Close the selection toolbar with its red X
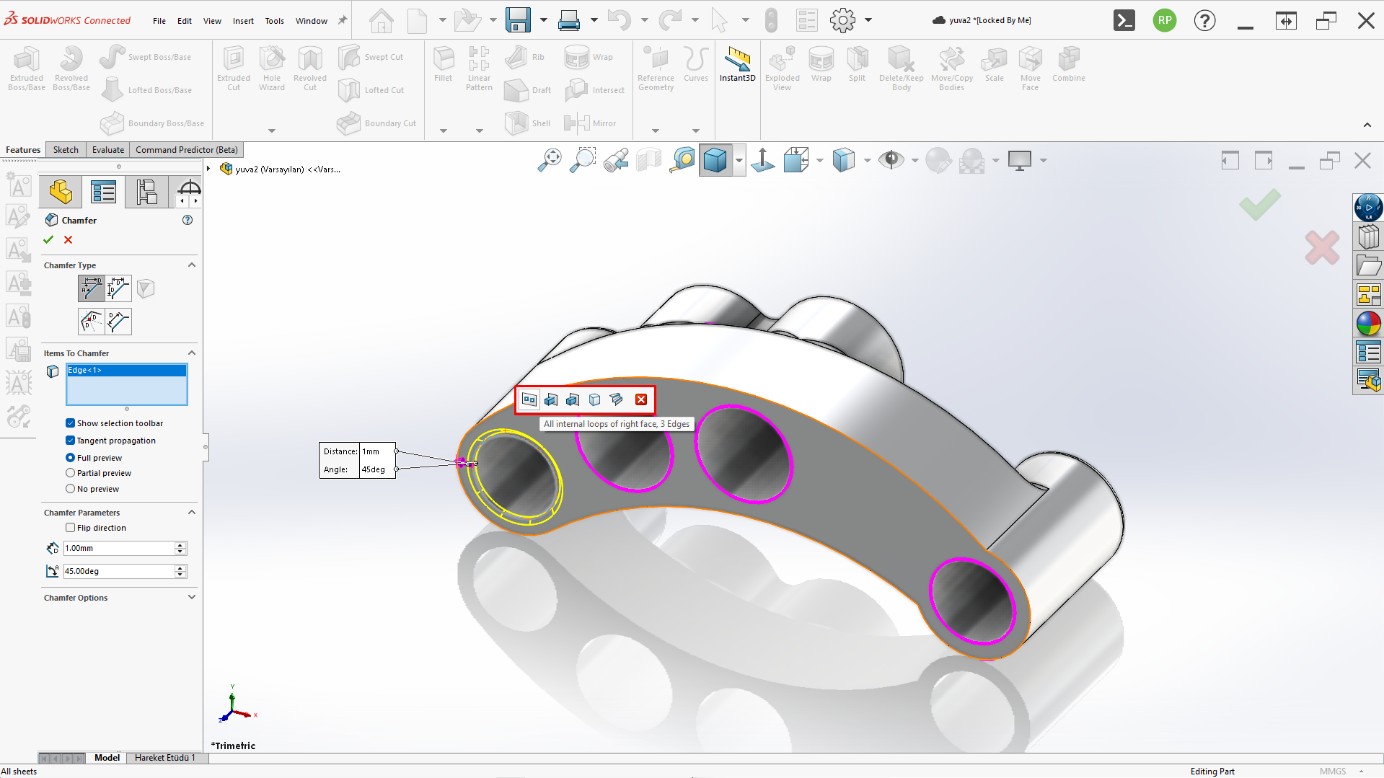Image resolution: width=1384 pixels, height=778 pixels. tap(641, 400)
